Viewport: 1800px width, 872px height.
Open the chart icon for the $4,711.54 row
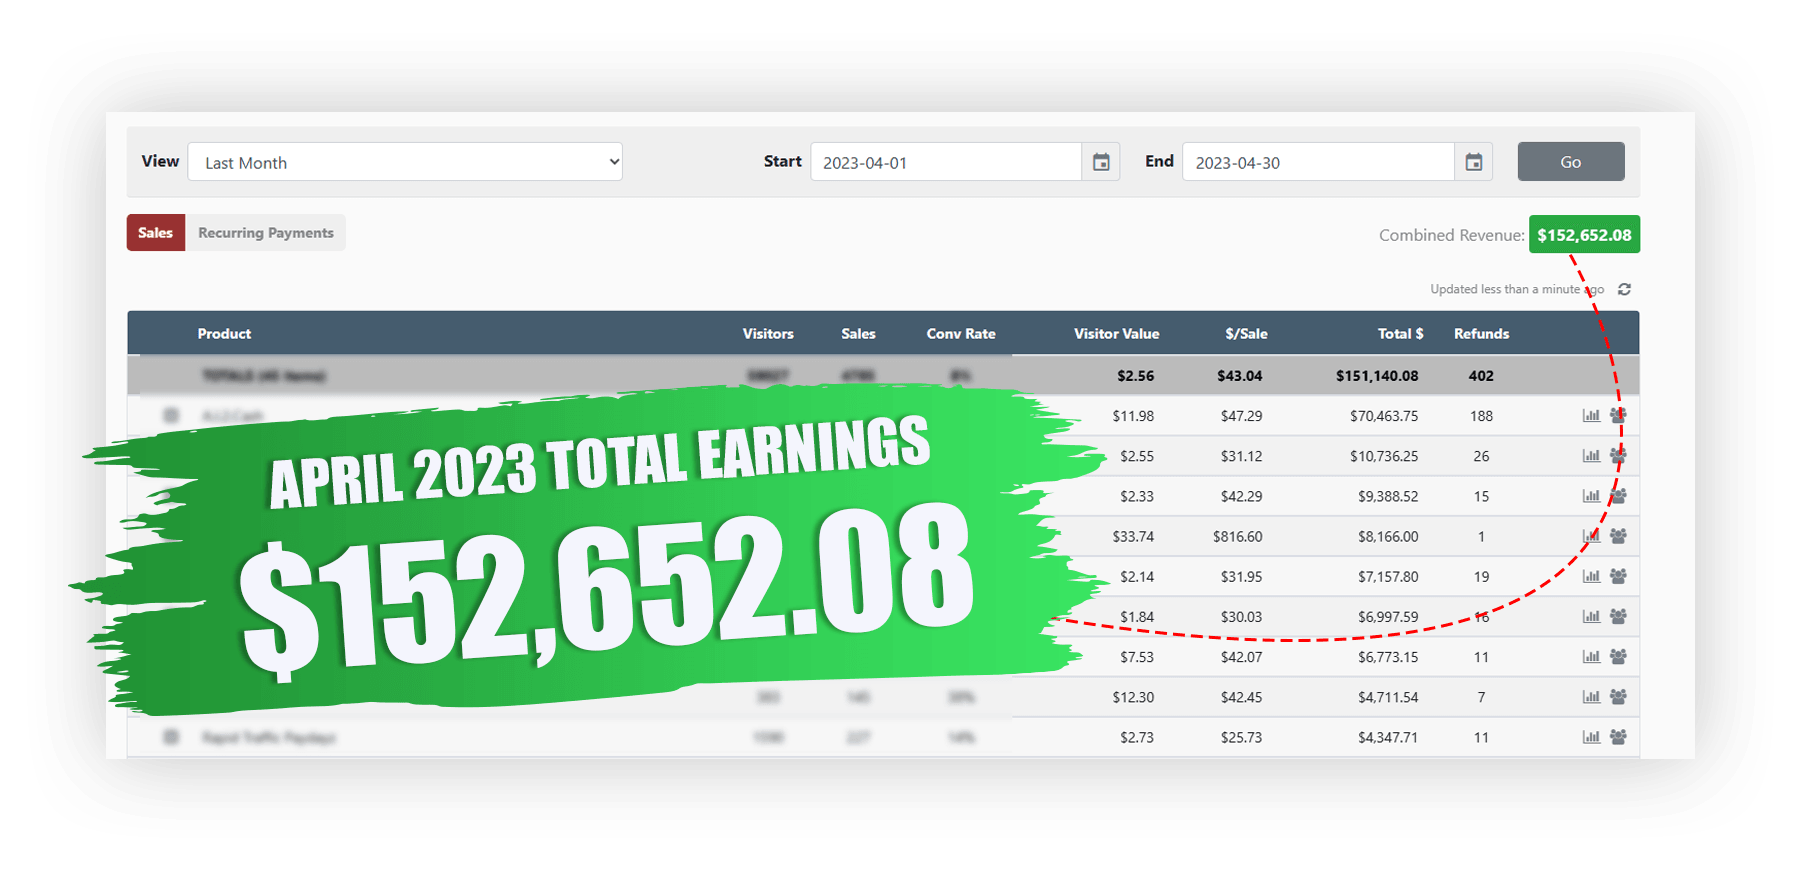pos(1591,696)
